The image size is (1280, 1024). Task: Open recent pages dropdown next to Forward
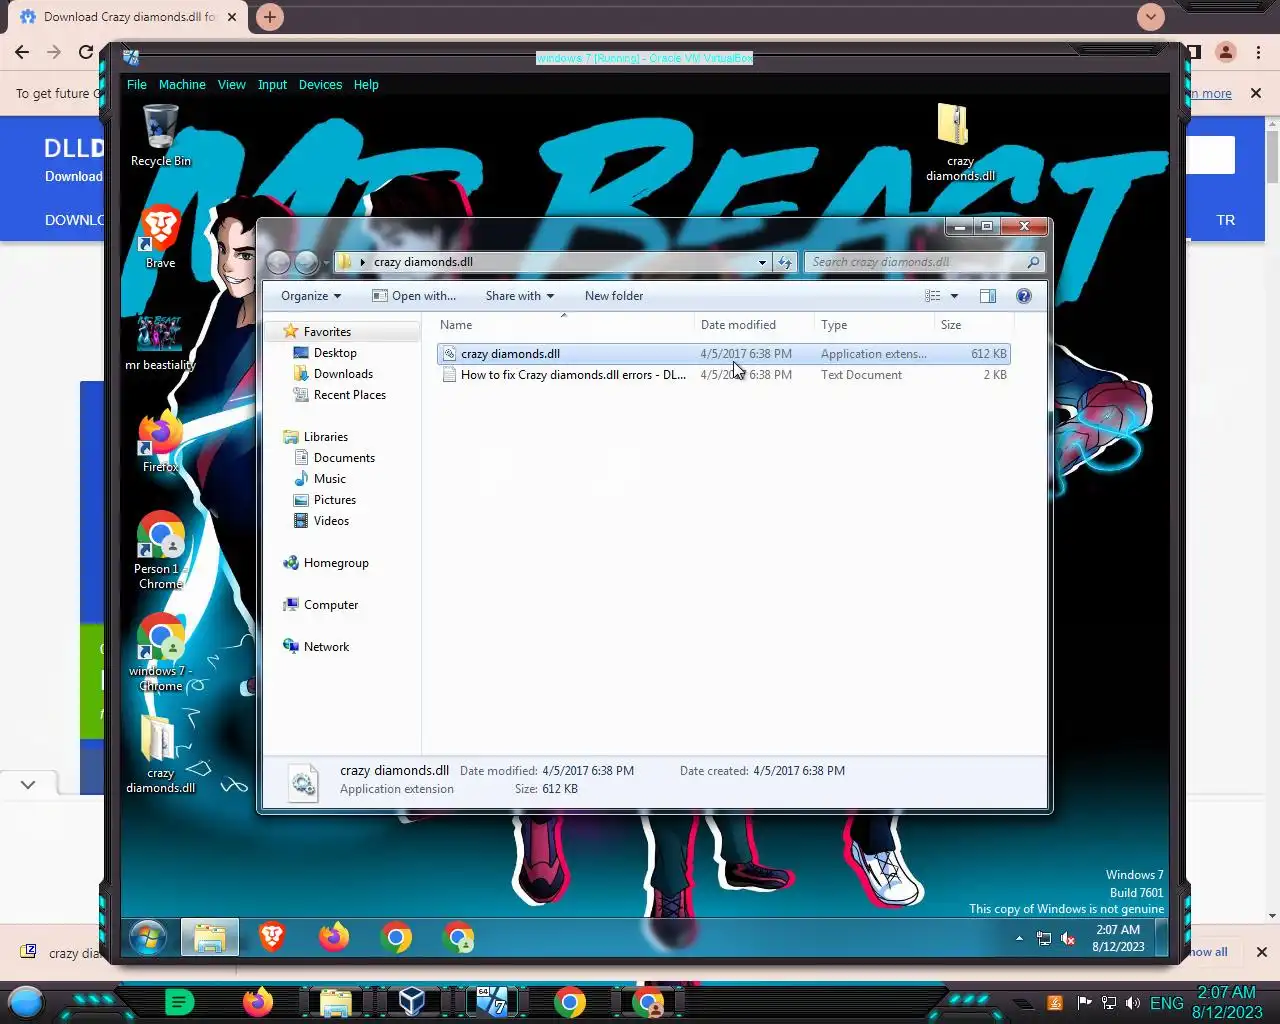[326, 263]
